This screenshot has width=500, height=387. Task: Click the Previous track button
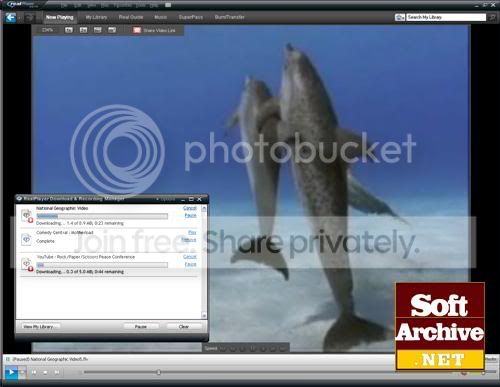[34, 372]
